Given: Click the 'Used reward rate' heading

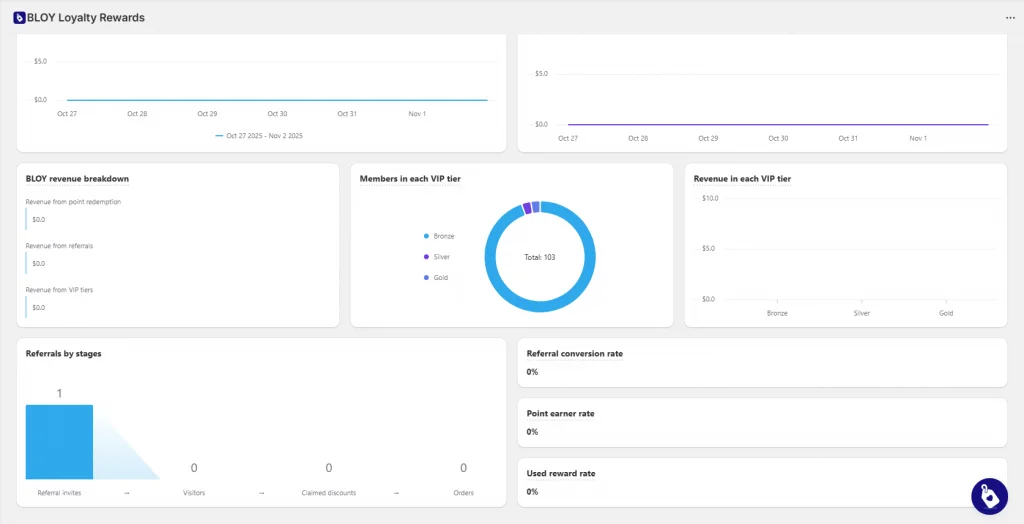Looking at the screenshot, I should tap(561, 473).
